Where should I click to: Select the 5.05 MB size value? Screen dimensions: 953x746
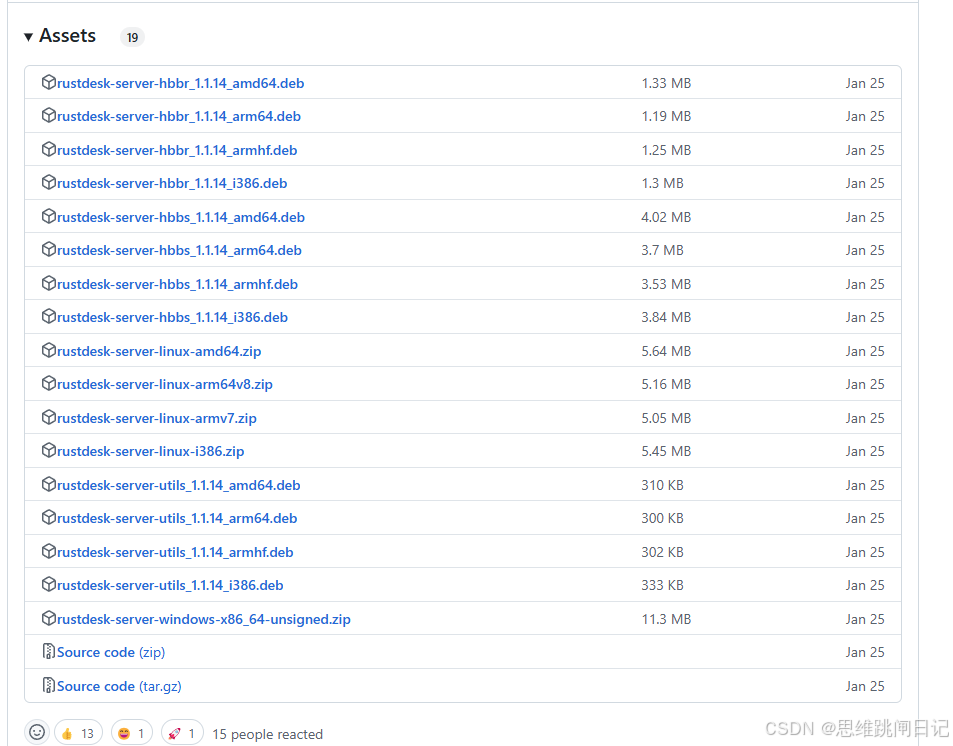666,418
